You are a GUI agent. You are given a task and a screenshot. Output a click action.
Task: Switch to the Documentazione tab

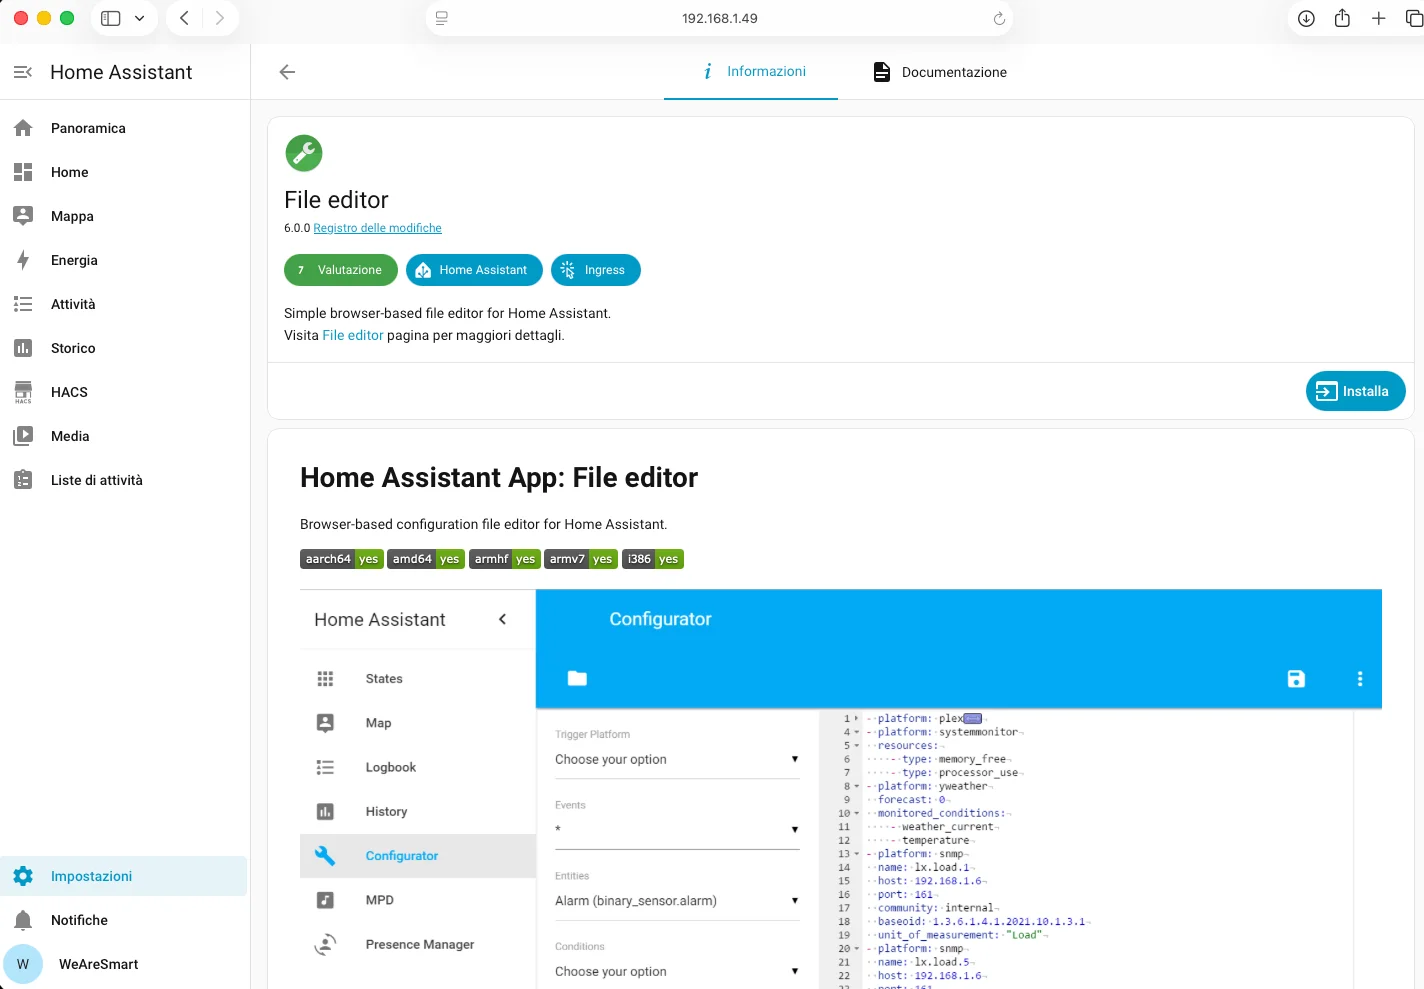click(x=940, y=72)
